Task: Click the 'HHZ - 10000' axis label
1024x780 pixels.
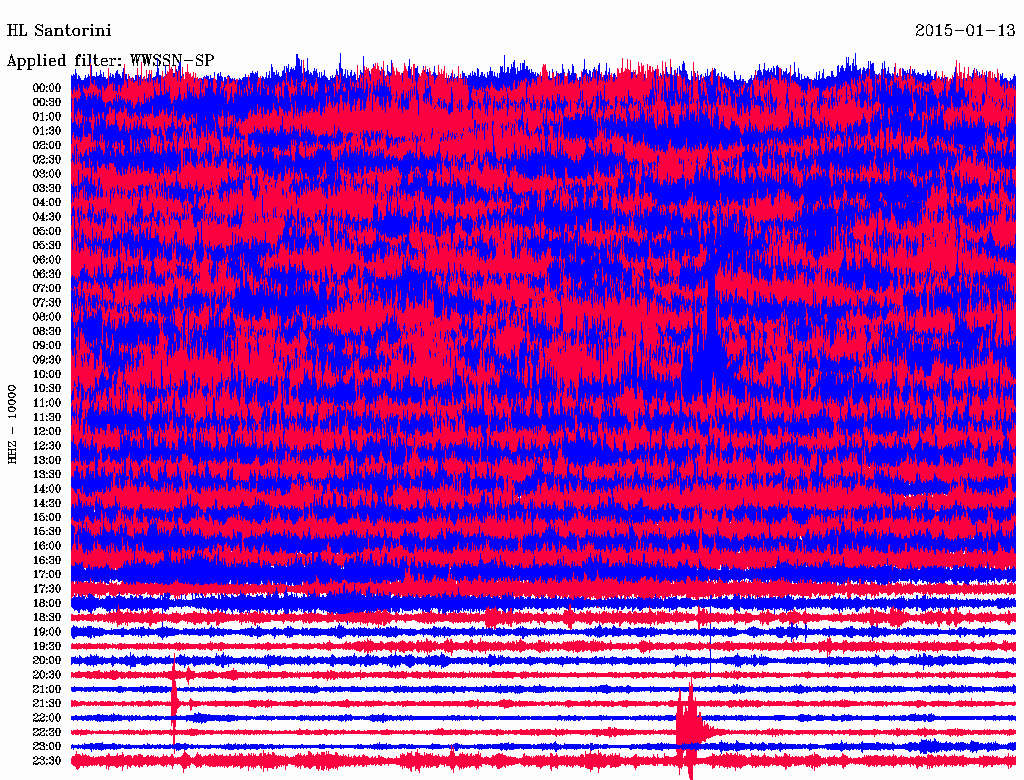Action: click(x=12, y=424)
